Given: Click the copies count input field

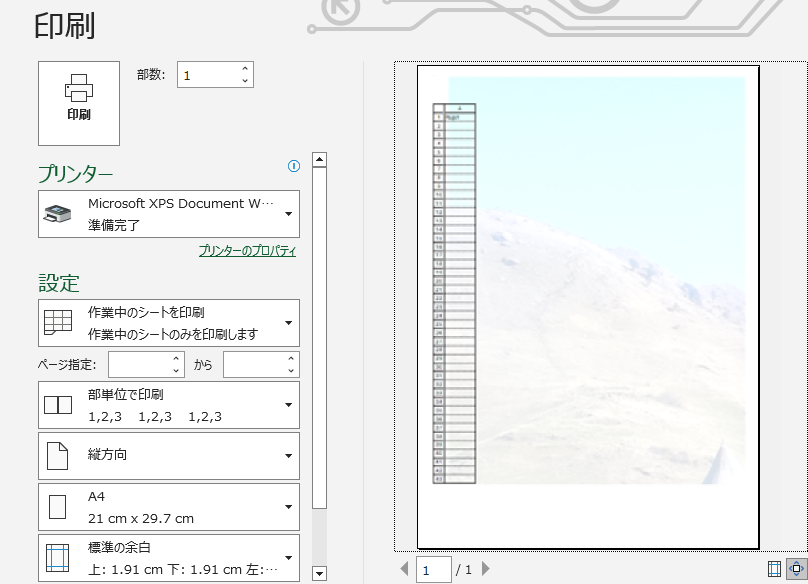Looking at the screenshot, I should pos(207,75).
